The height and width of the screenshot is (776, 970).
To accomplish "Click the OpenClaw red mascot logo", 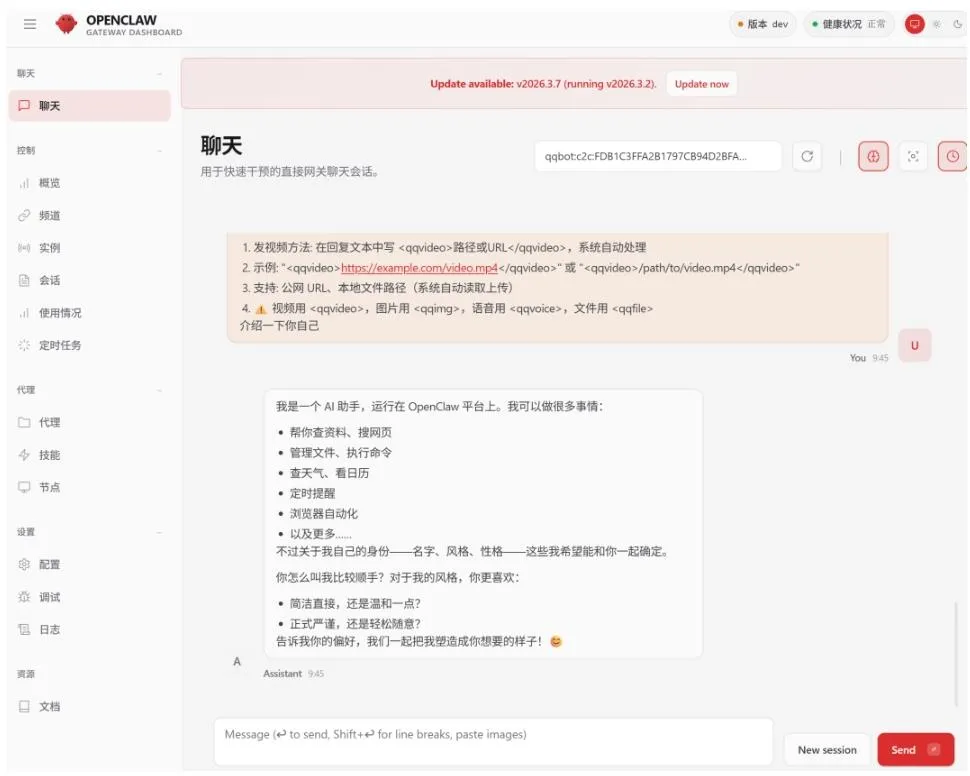I will click(x=66, y=24).
